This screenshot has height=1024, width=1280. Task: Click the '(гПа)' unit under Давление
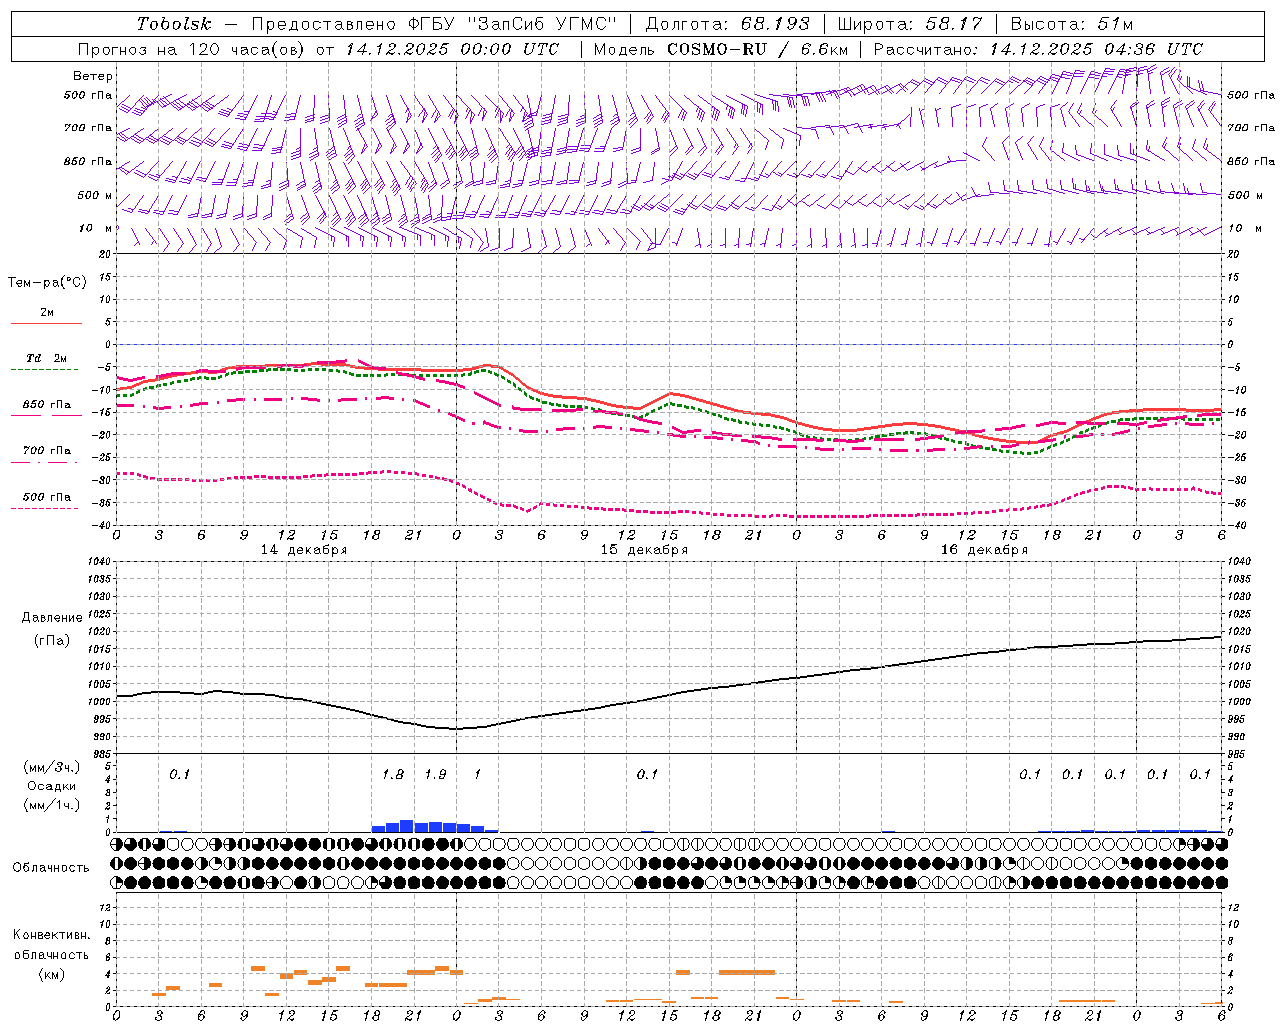tap(52, 641)
